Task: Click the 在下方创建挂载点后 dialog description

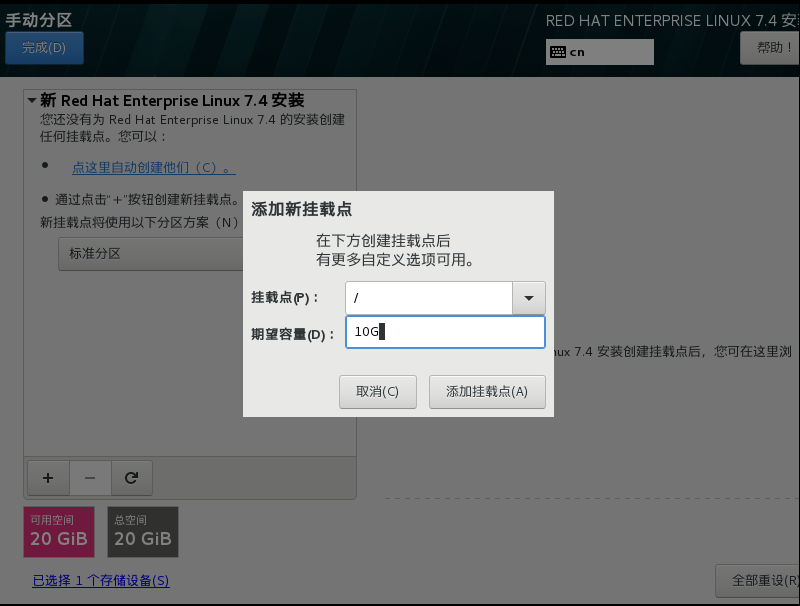Action: (x=383, y=240)
